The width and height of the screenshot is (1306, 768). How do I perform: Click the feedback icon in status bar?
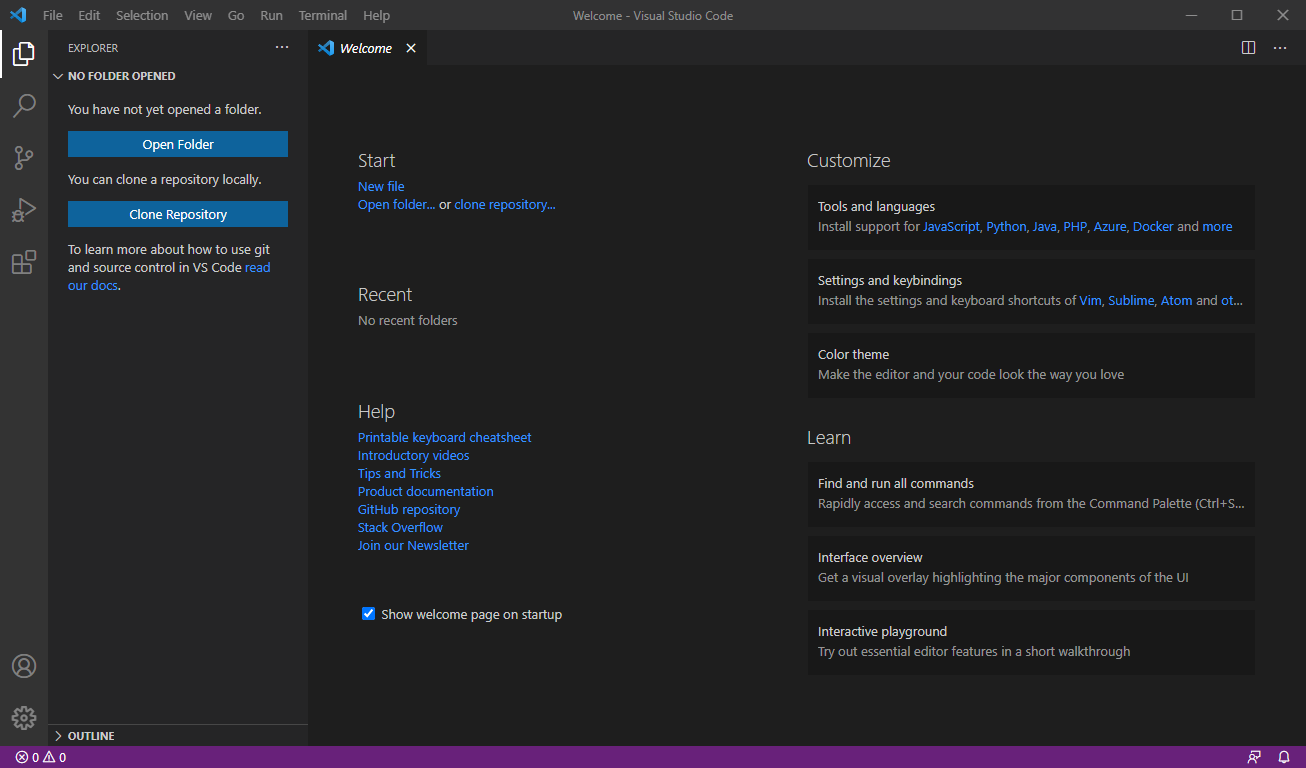pos(1254,757)
